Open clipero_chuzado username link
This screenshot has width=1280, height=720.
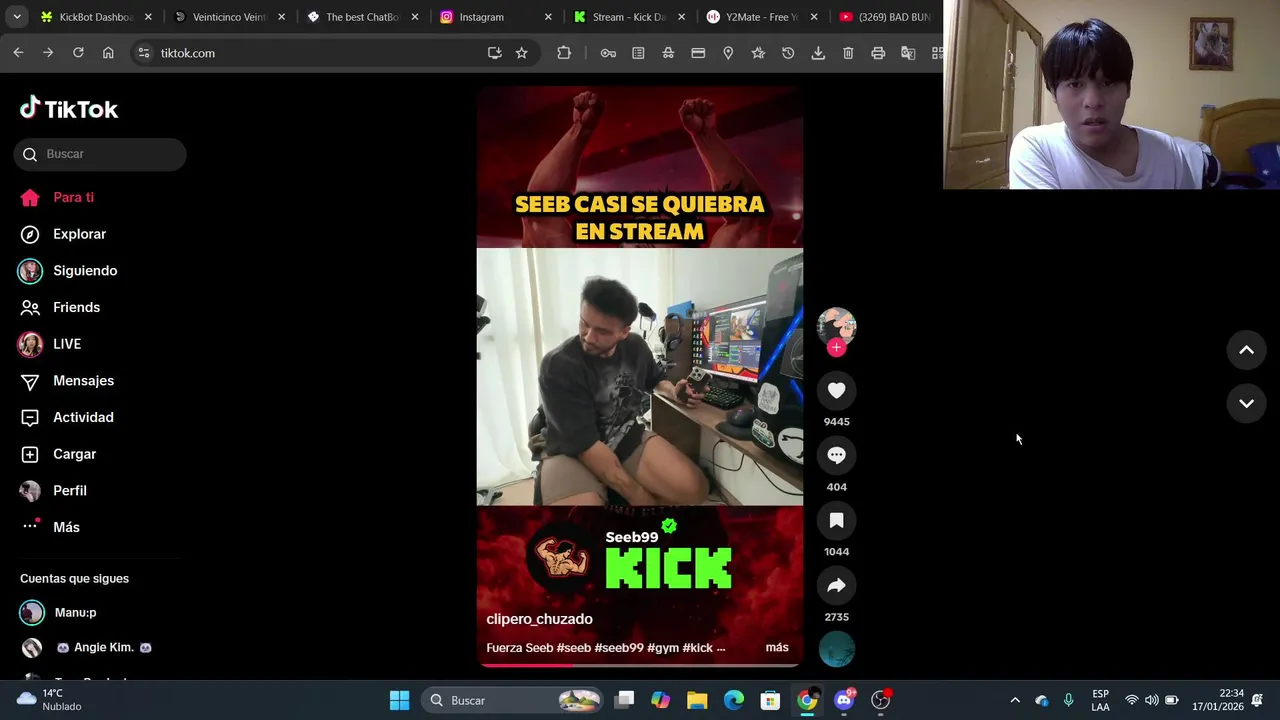click(x=539, y=619)
